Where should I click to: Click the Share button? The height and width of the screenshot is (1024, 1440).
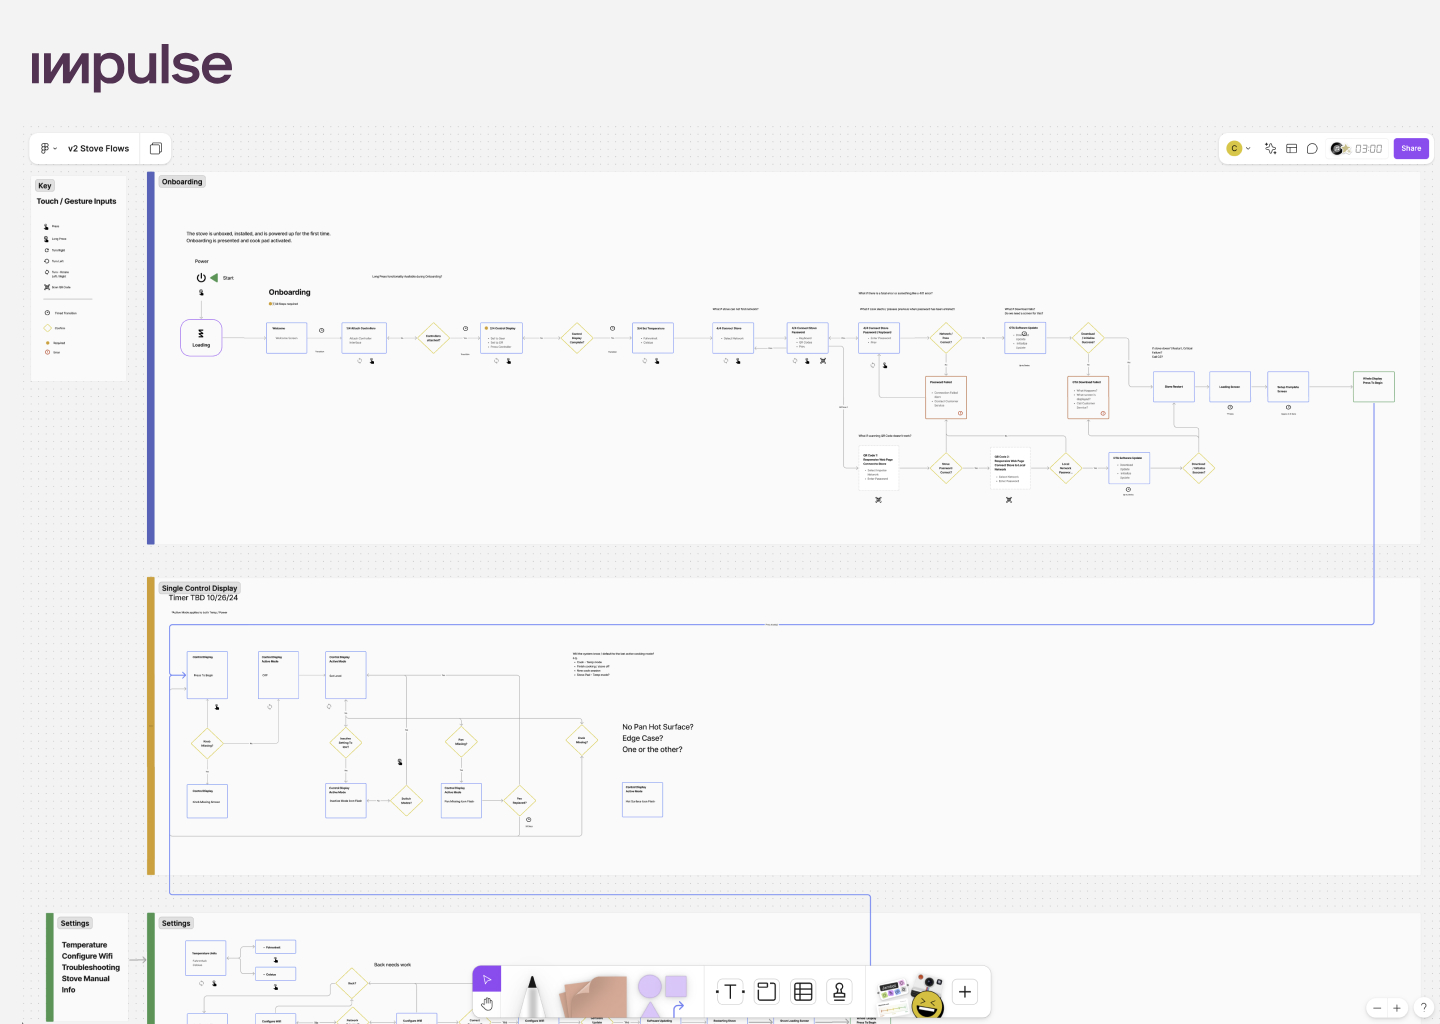coord(1411,149)
